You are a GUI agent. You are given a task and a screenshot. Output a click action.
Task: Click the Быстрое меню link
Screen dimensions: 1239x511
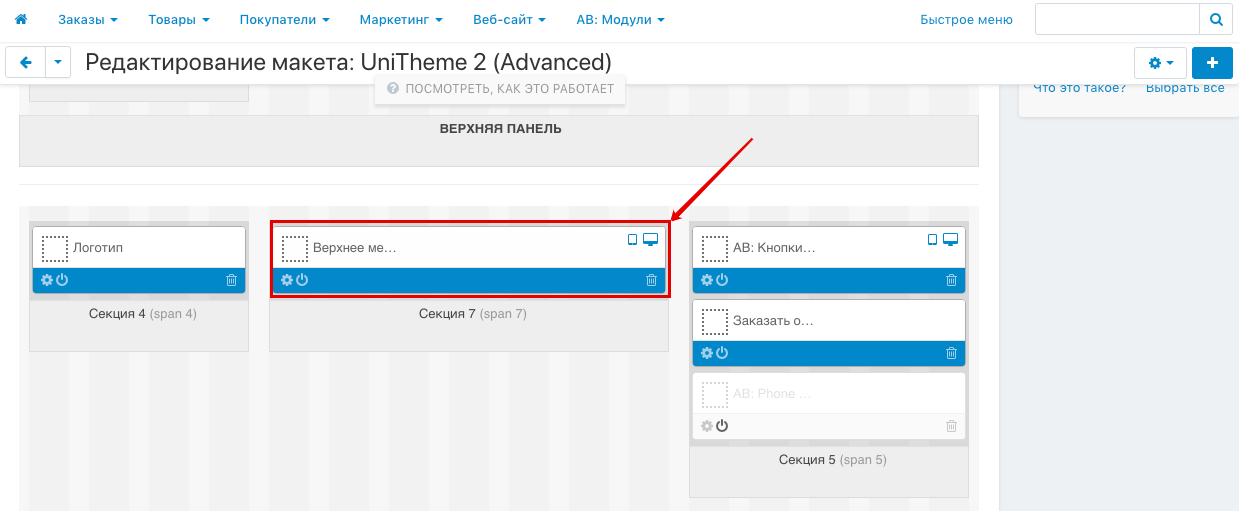(966, 19)
